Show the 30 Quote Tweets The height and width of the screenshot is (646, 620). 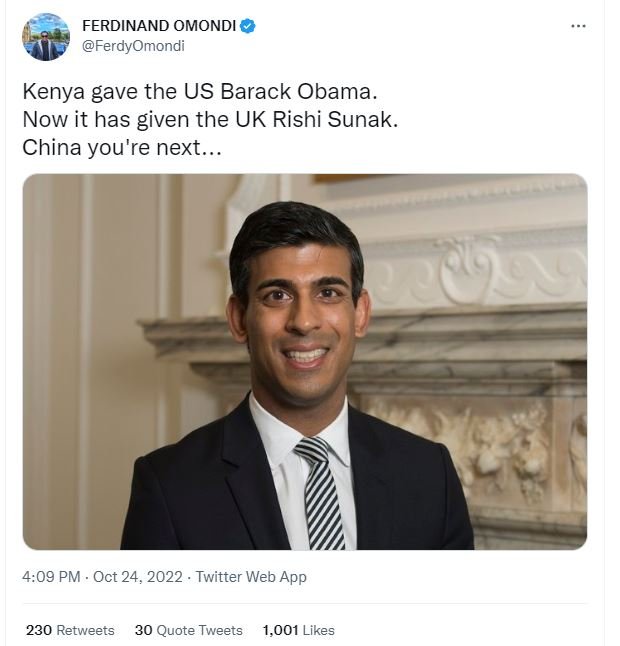(189, 630)
